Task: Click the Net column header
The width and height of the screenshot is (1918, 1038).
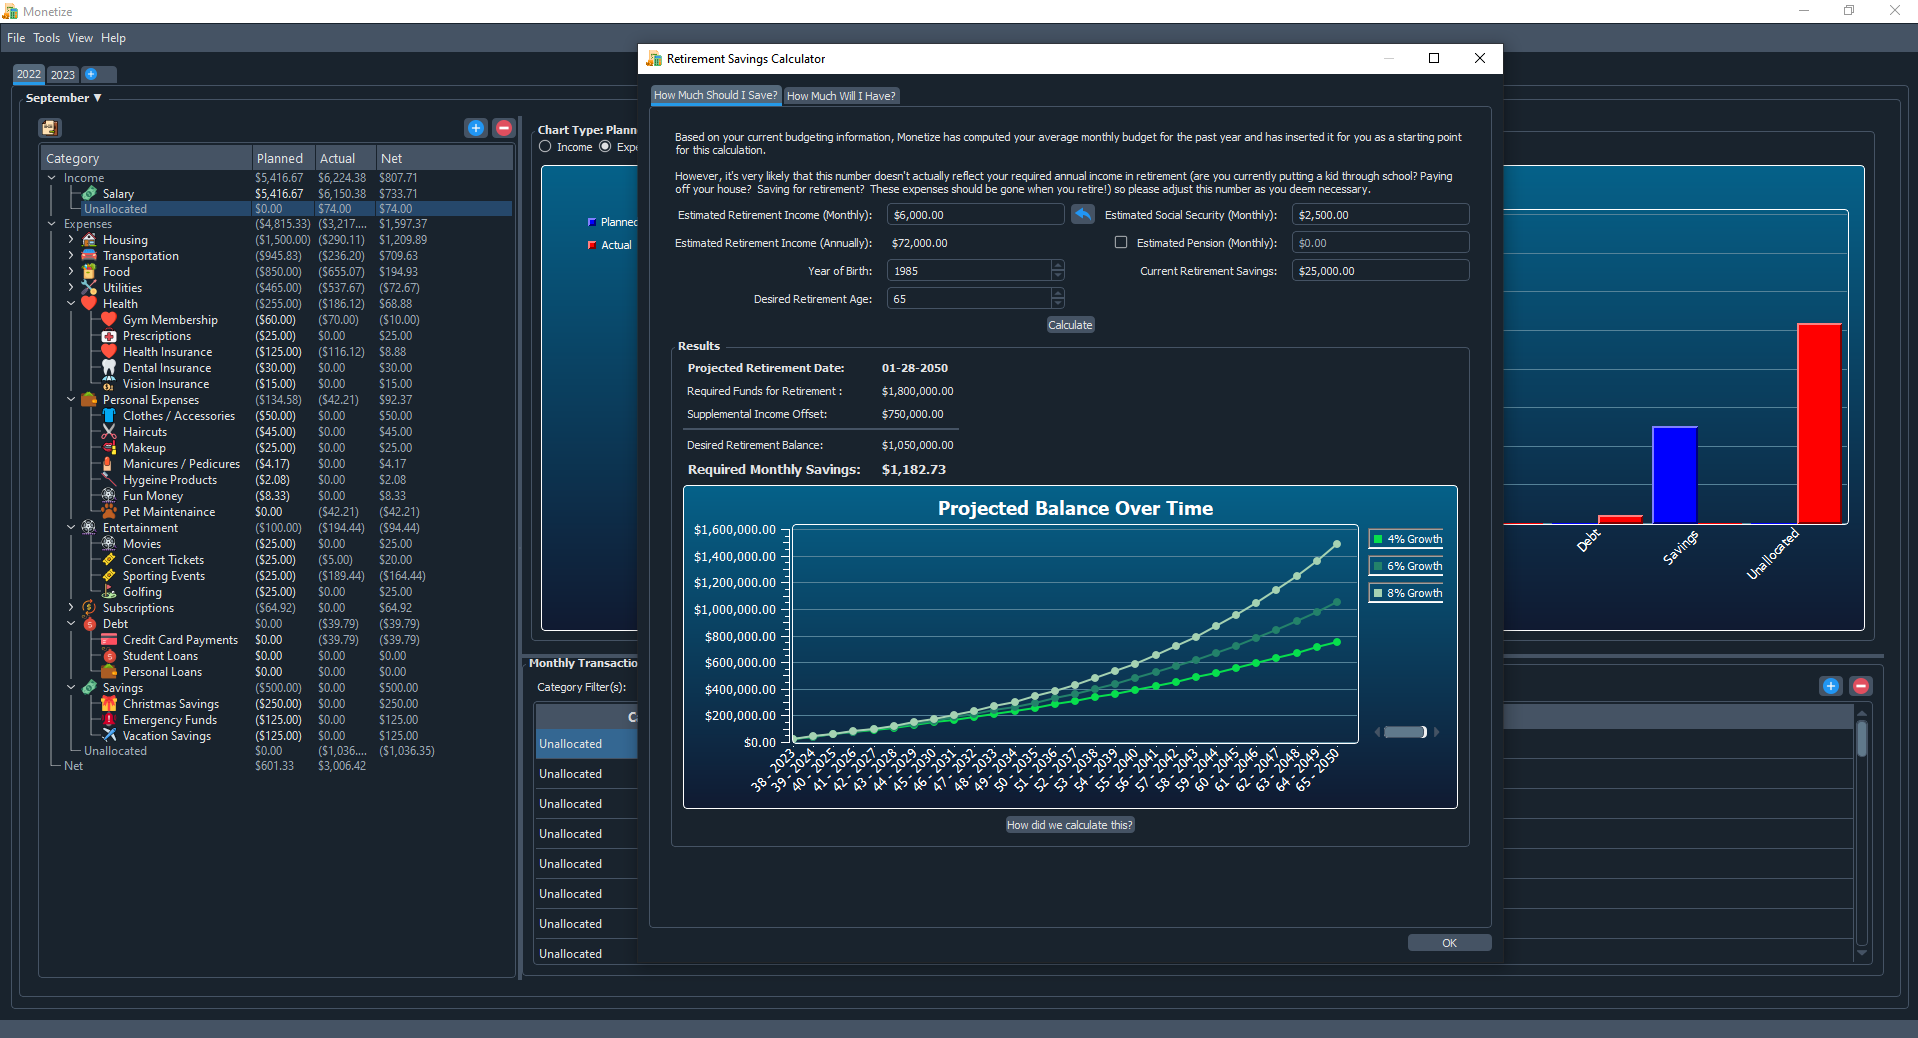Action: [444, 158]
